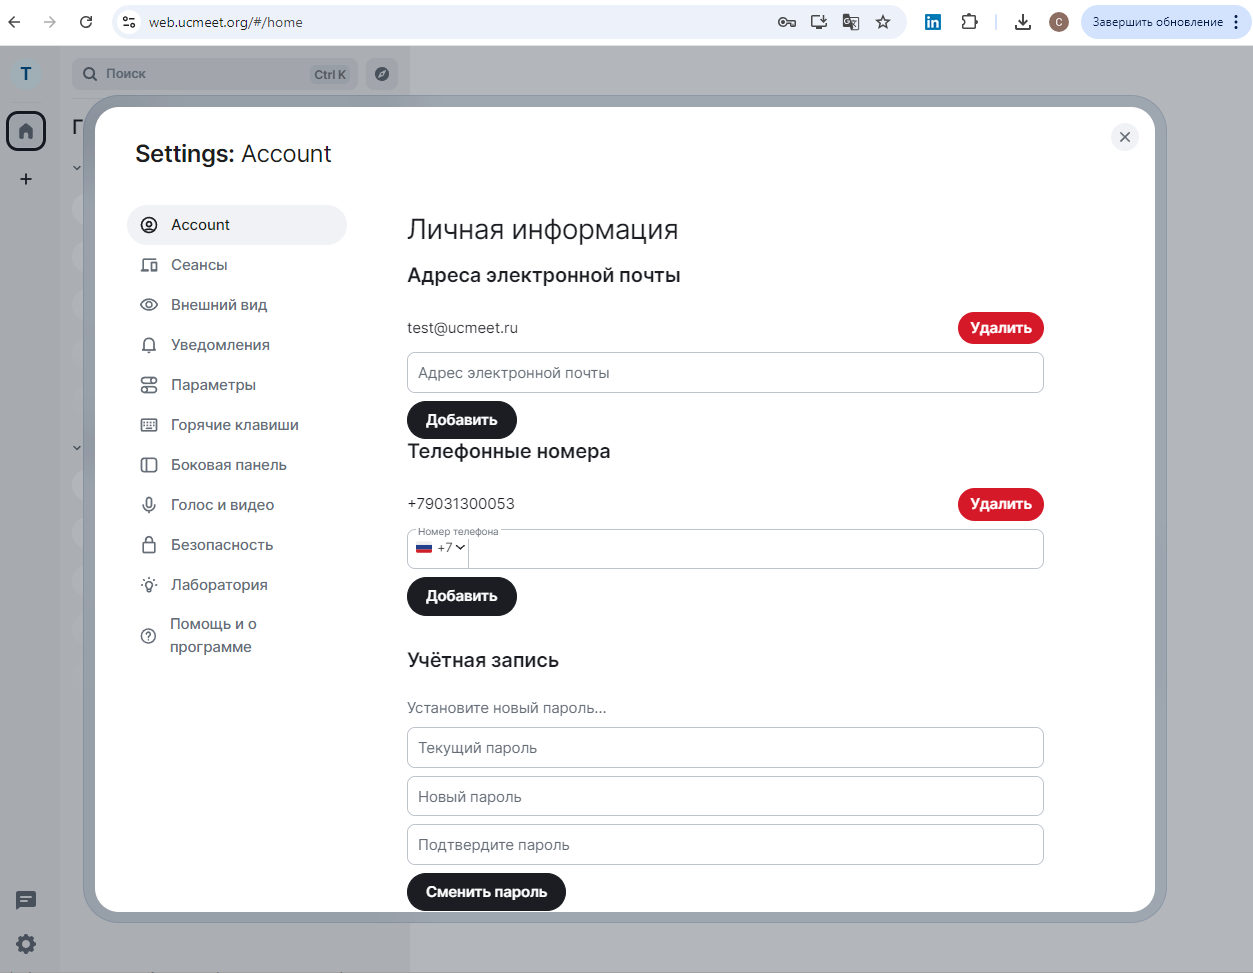This screenshot has height=973, width=1253.
Task: Open the Google Translate icon in address bar
Action: [851, 21]
